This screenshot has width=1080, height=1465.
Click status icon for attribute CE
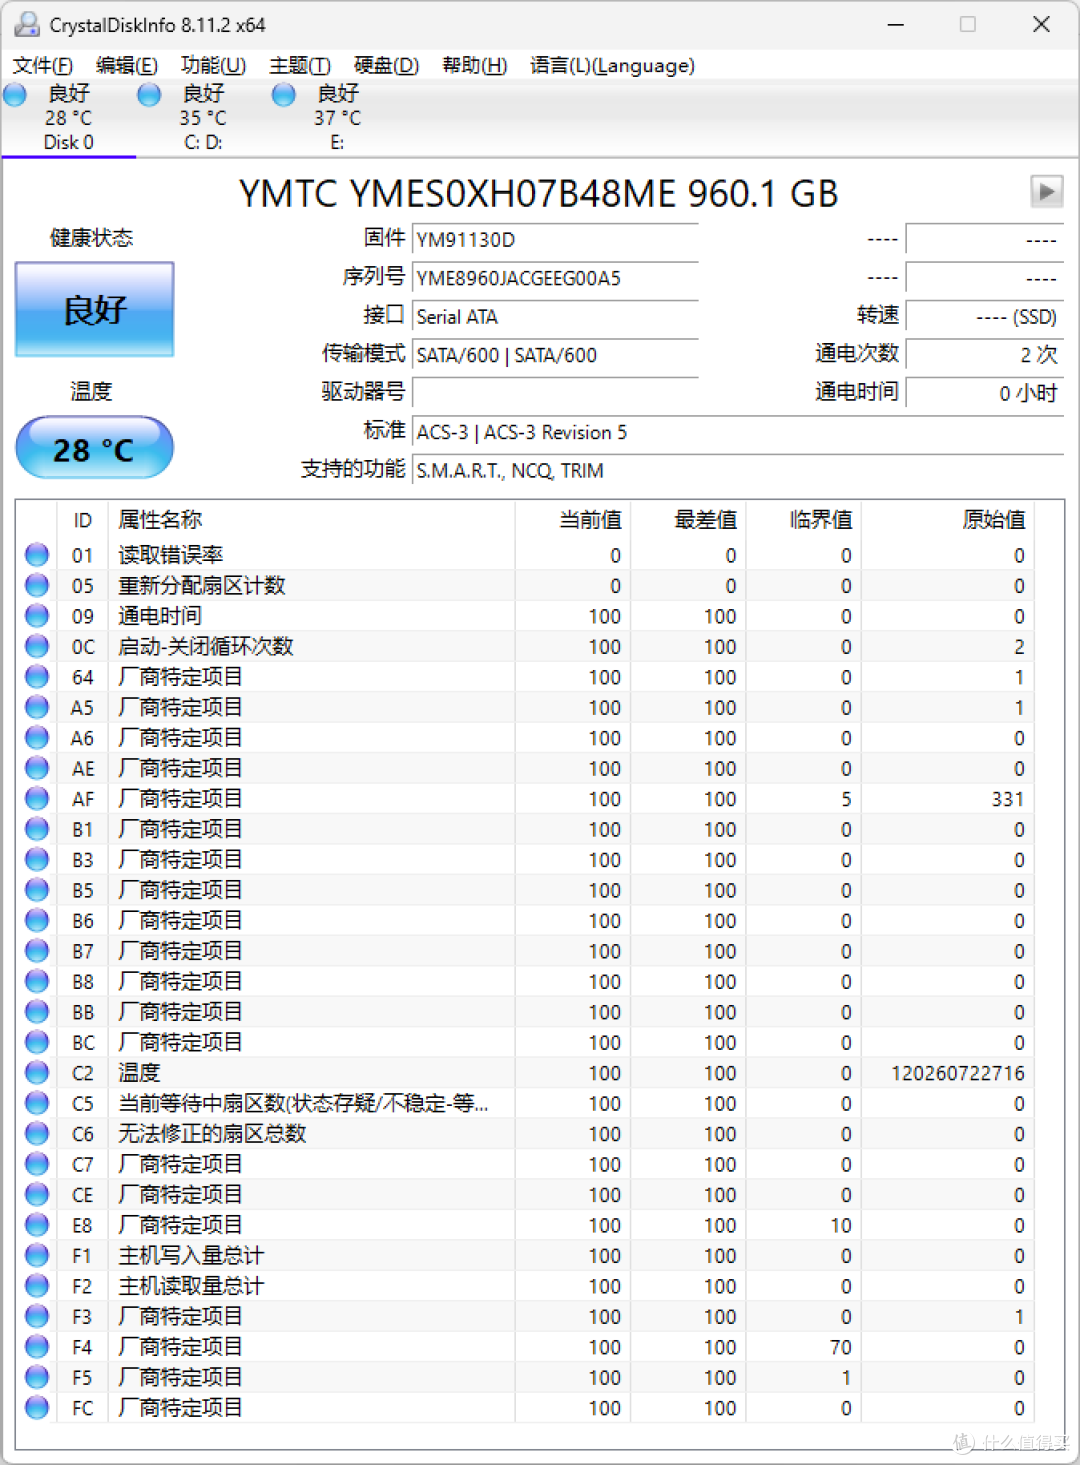(37, 1194)
